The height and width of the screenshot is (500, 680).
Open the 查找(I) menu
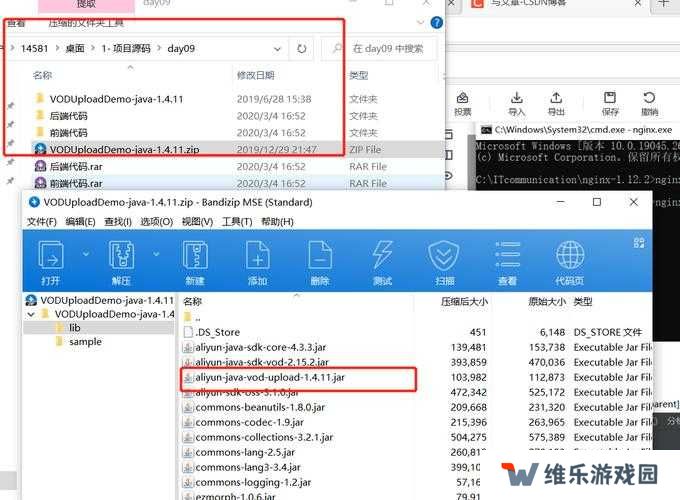click(x=118, y=222)
